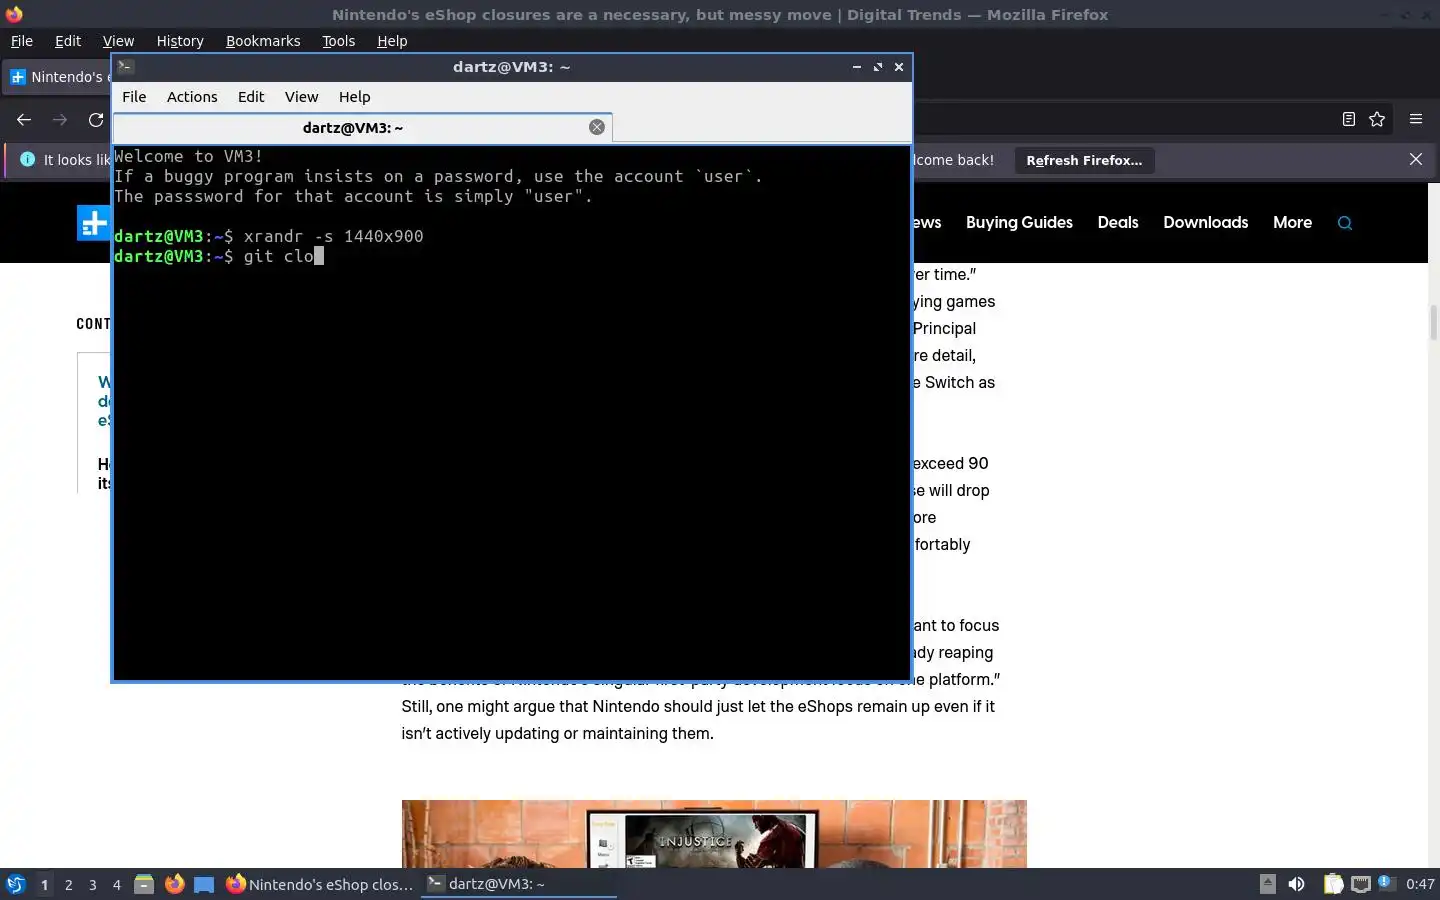
Task: Click the 0:47 panel clock
Action: click(x=1420, y=884)
